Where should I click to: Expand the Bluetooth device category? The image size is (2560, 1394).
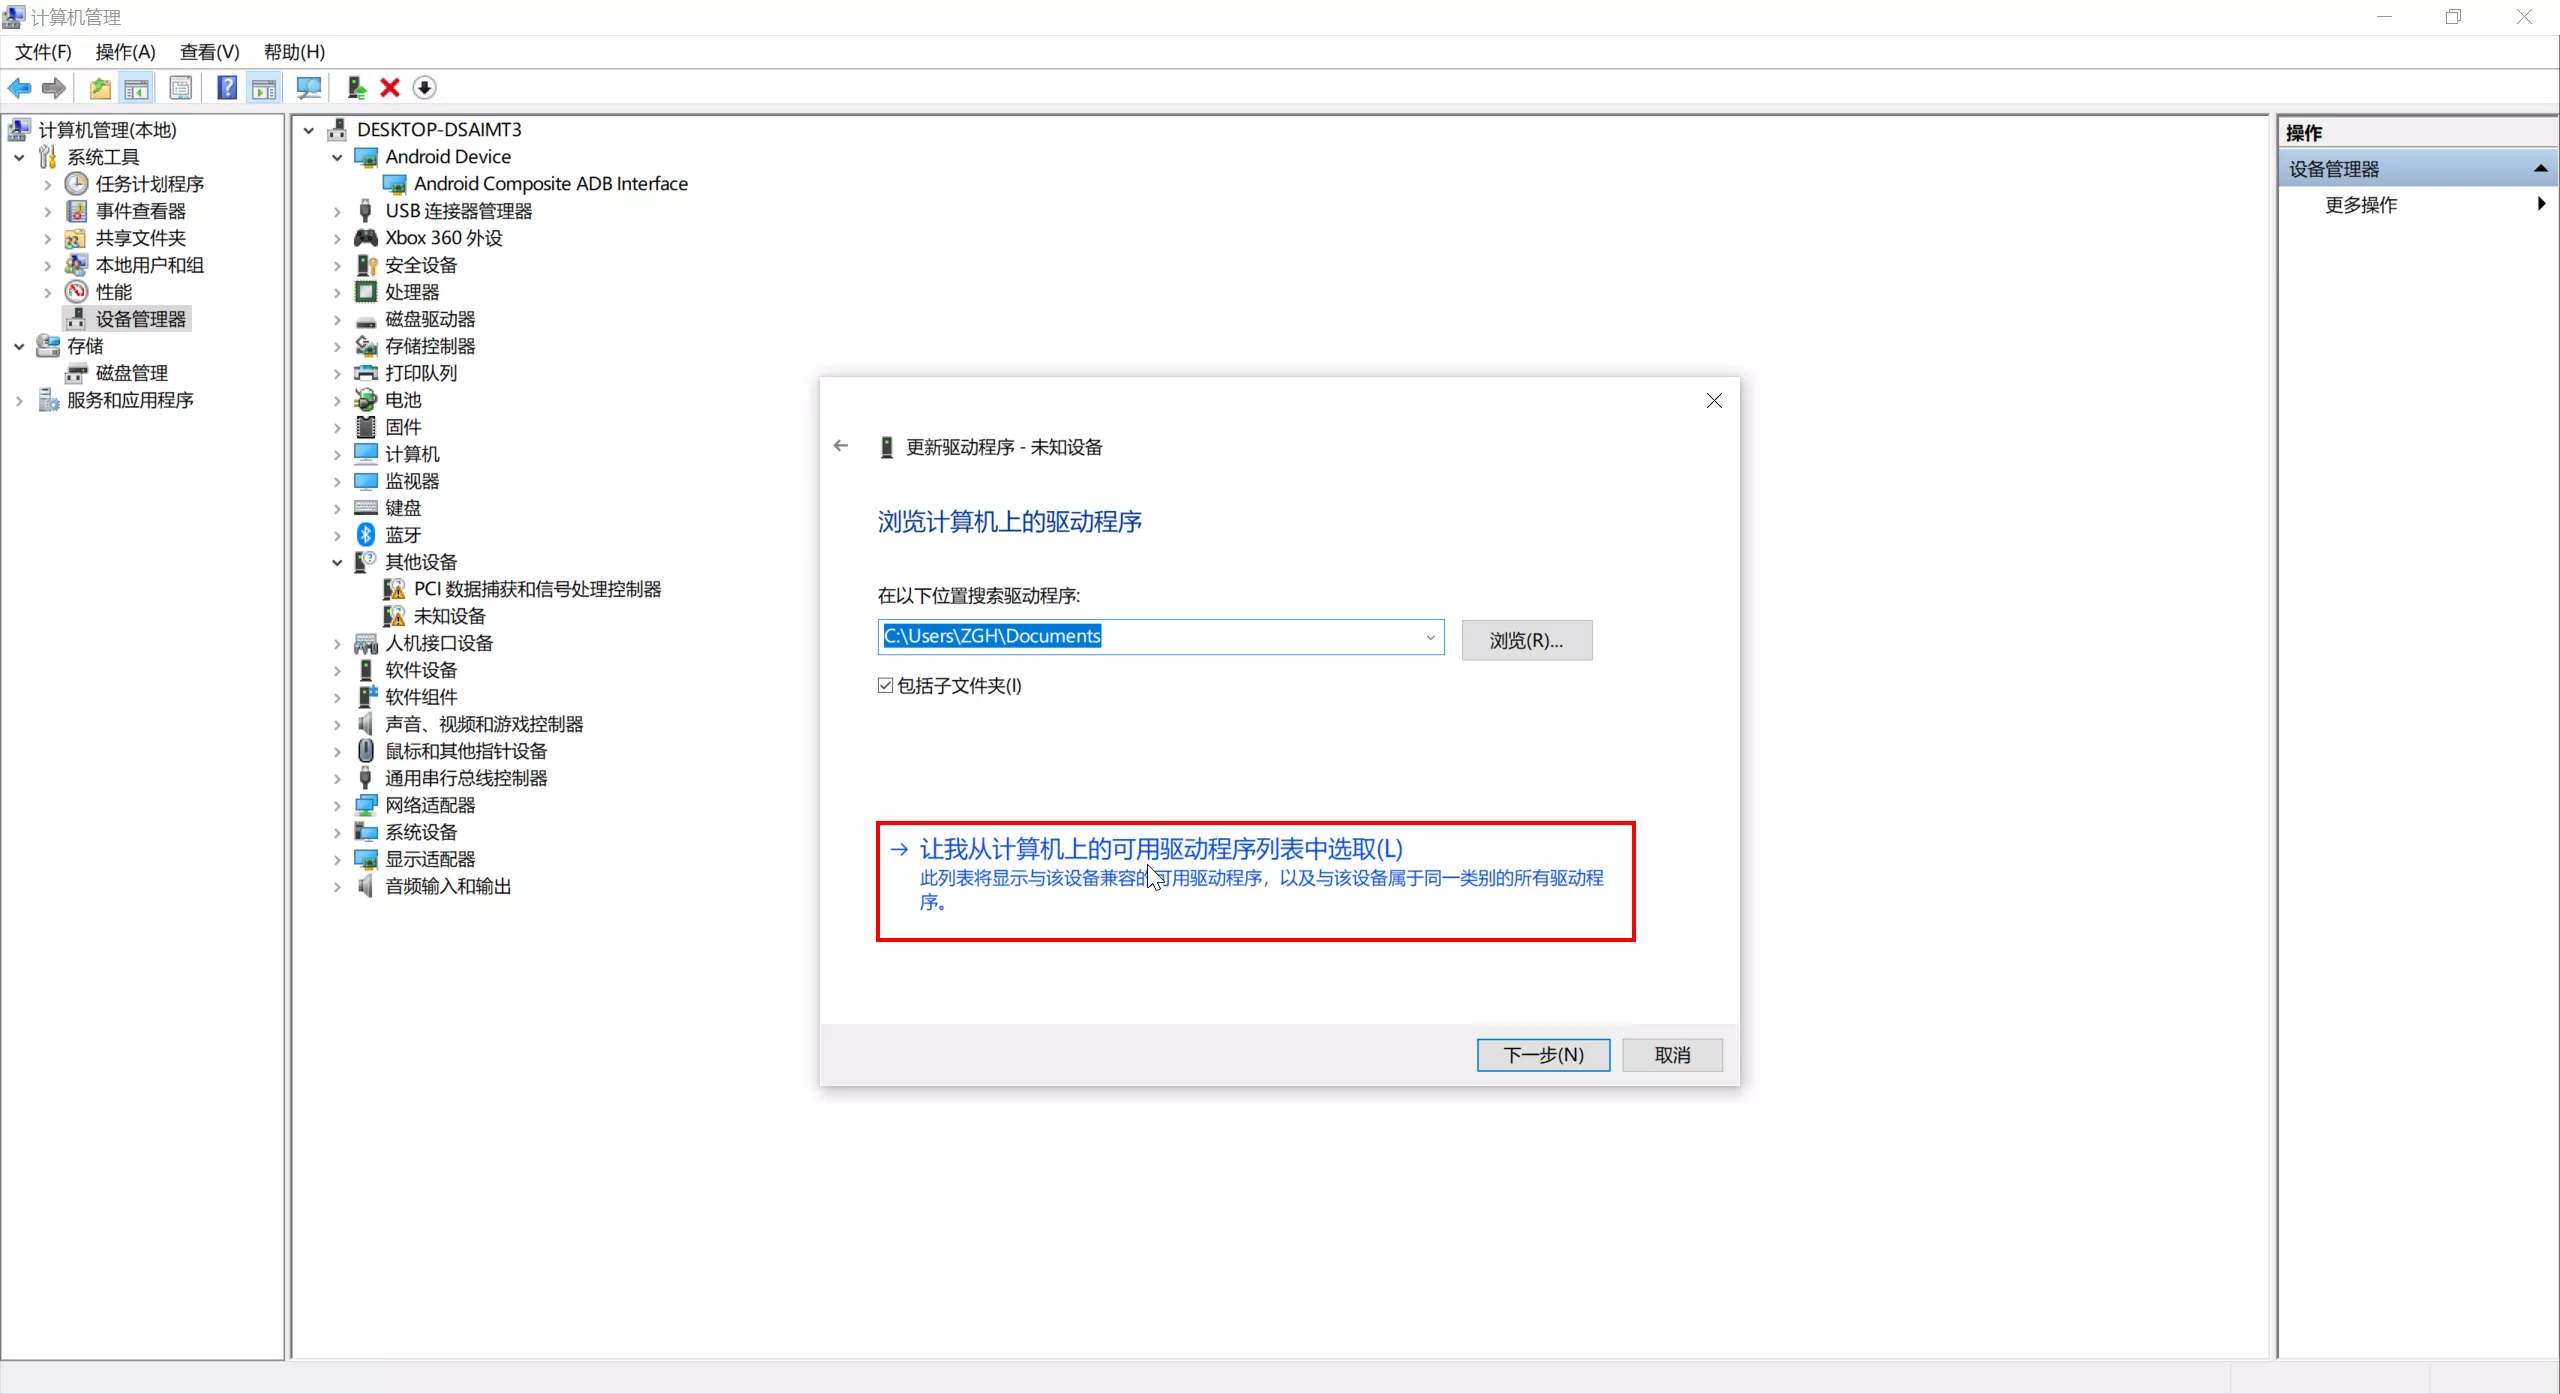click(x=337, y=535)
